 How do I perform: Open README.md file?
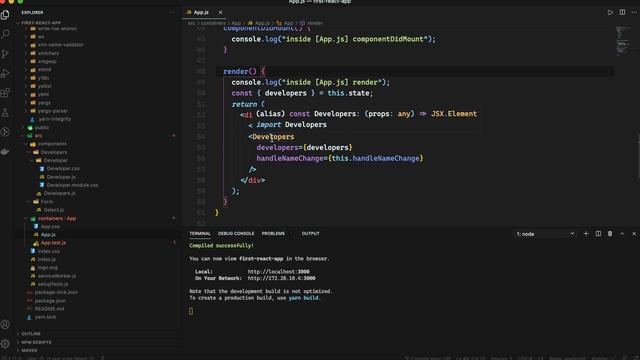[x=49, y=309]
